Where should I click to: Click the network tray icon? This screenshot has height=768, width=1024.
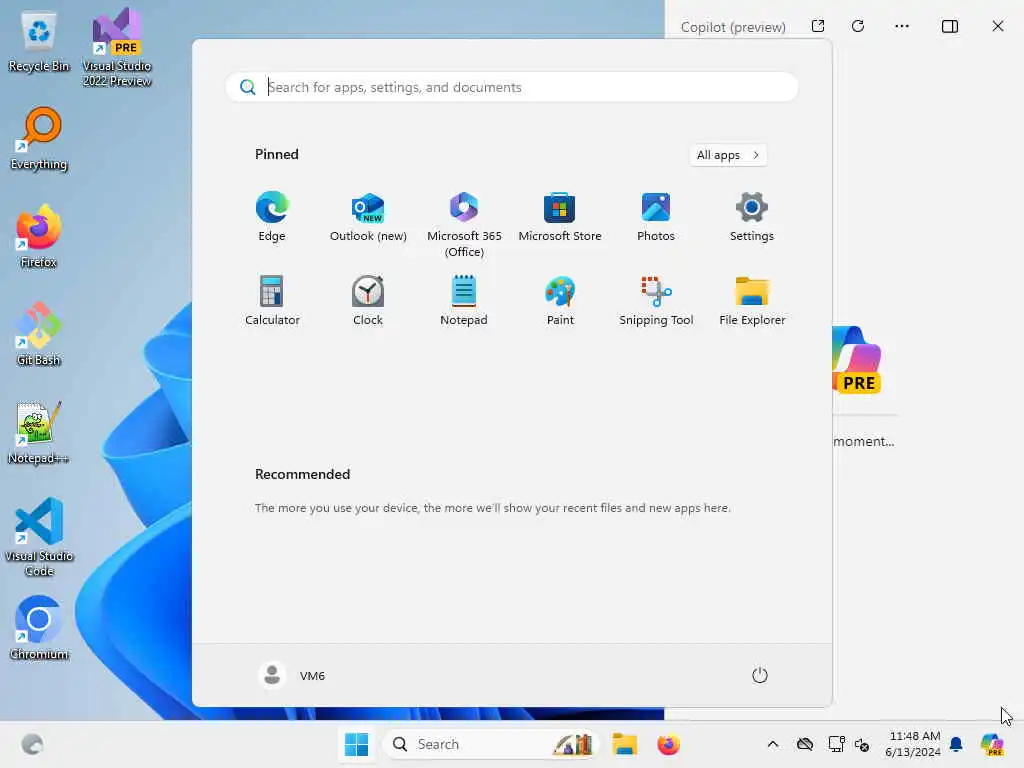(837, 744)
